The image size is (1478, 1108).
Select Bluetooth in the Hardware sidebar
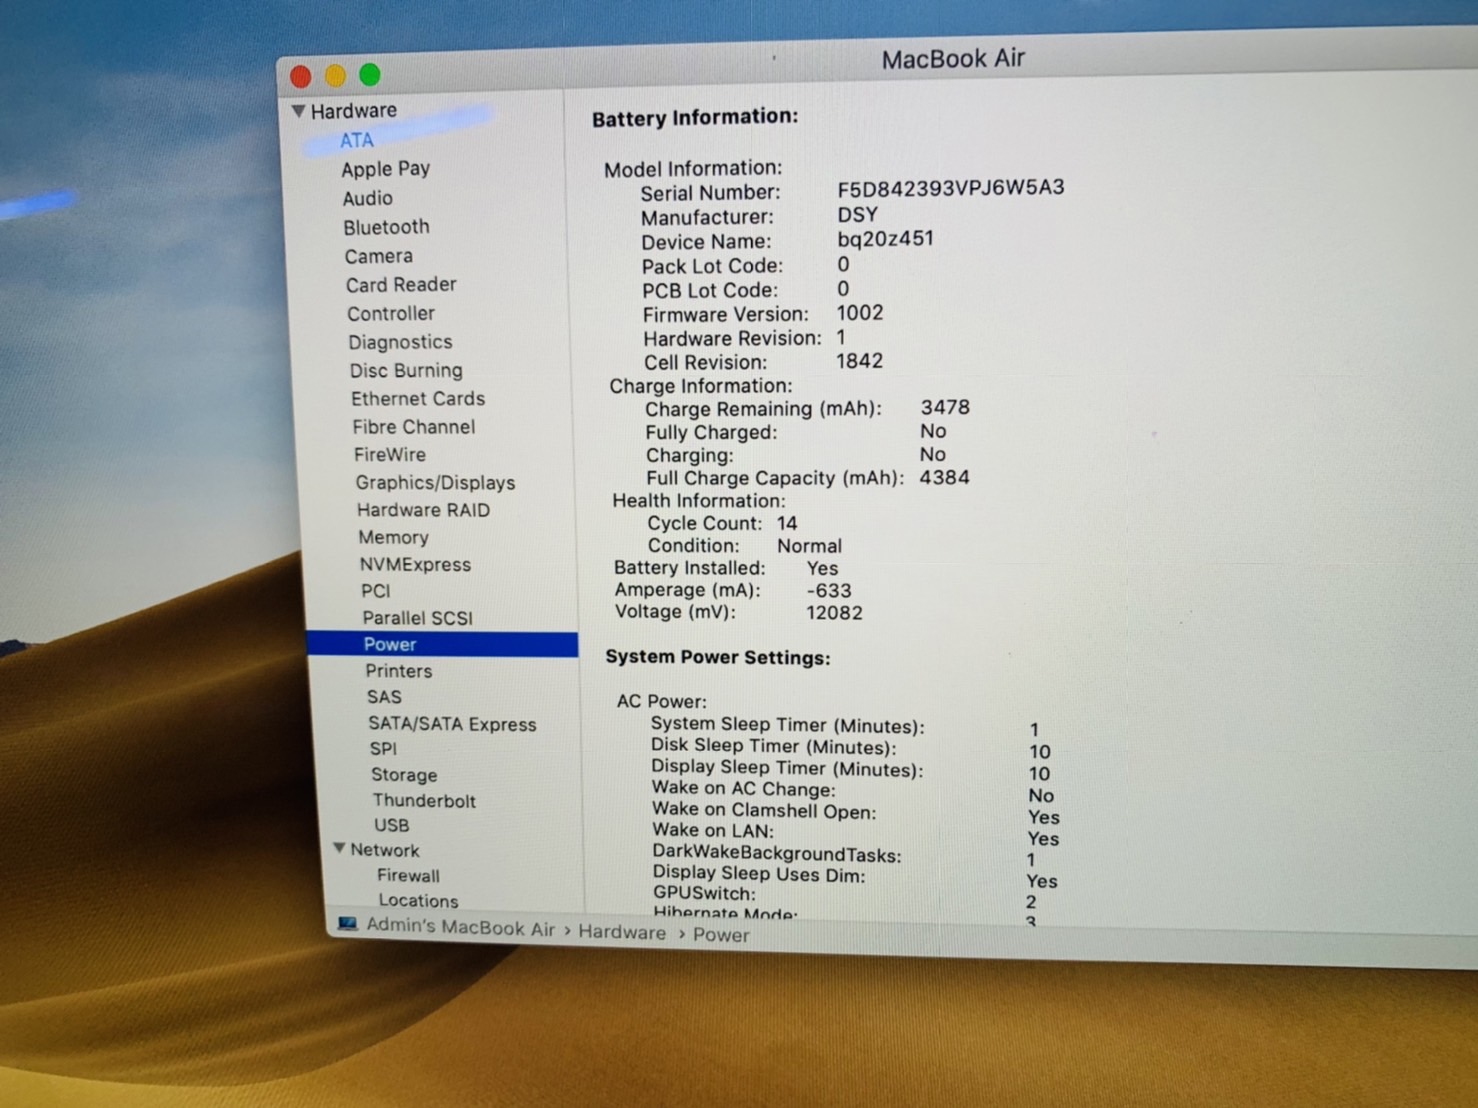pos(386,227)
